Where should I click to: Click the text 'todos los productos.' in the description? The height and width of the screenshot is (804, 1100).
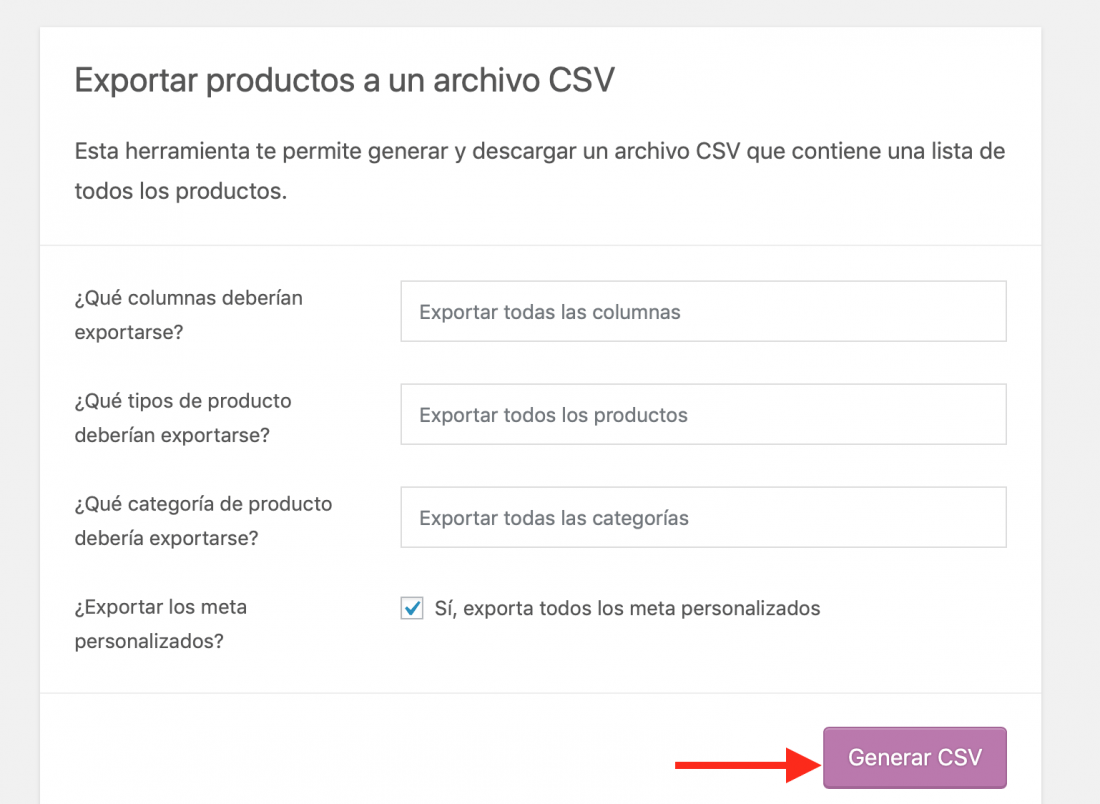181,191
